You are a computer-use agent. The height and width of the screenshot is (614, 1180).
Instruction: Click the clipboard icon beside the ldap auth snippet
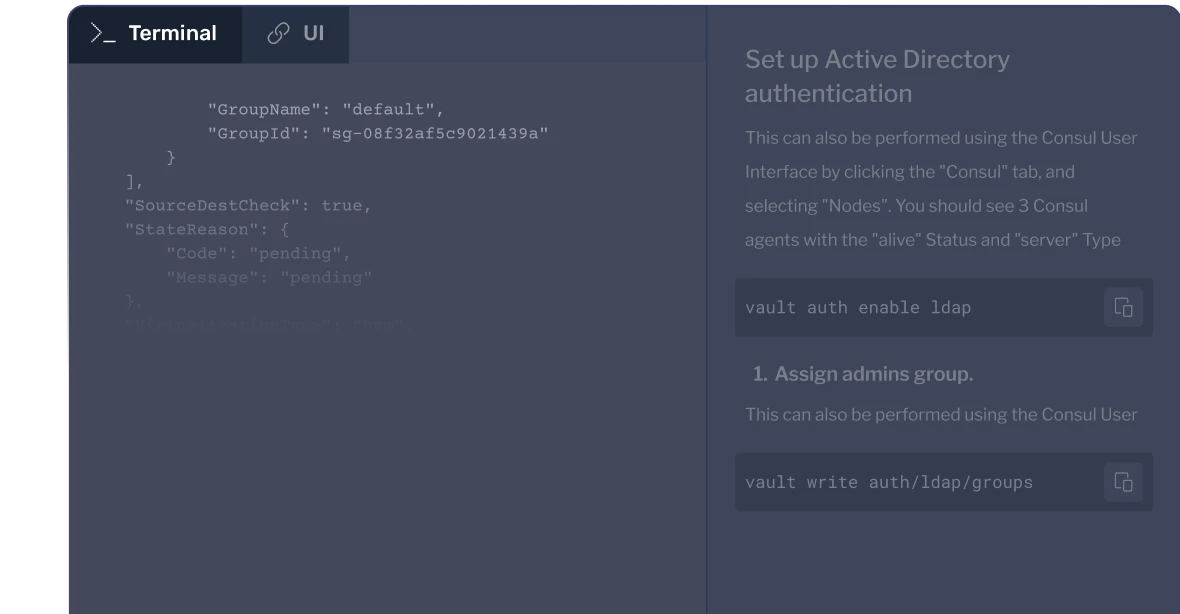pos(1123,307)
